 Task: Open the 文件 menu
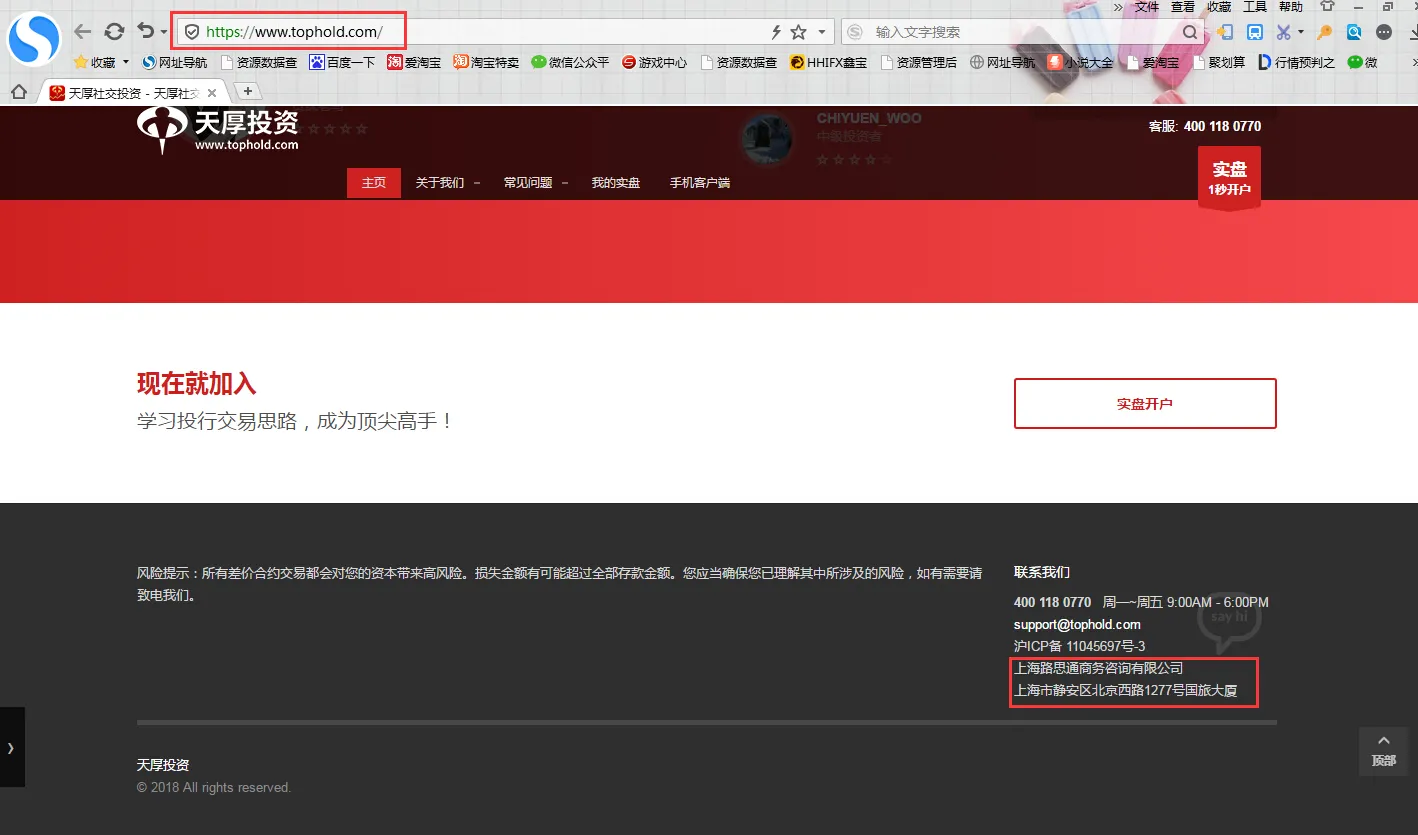point(1147,7)
